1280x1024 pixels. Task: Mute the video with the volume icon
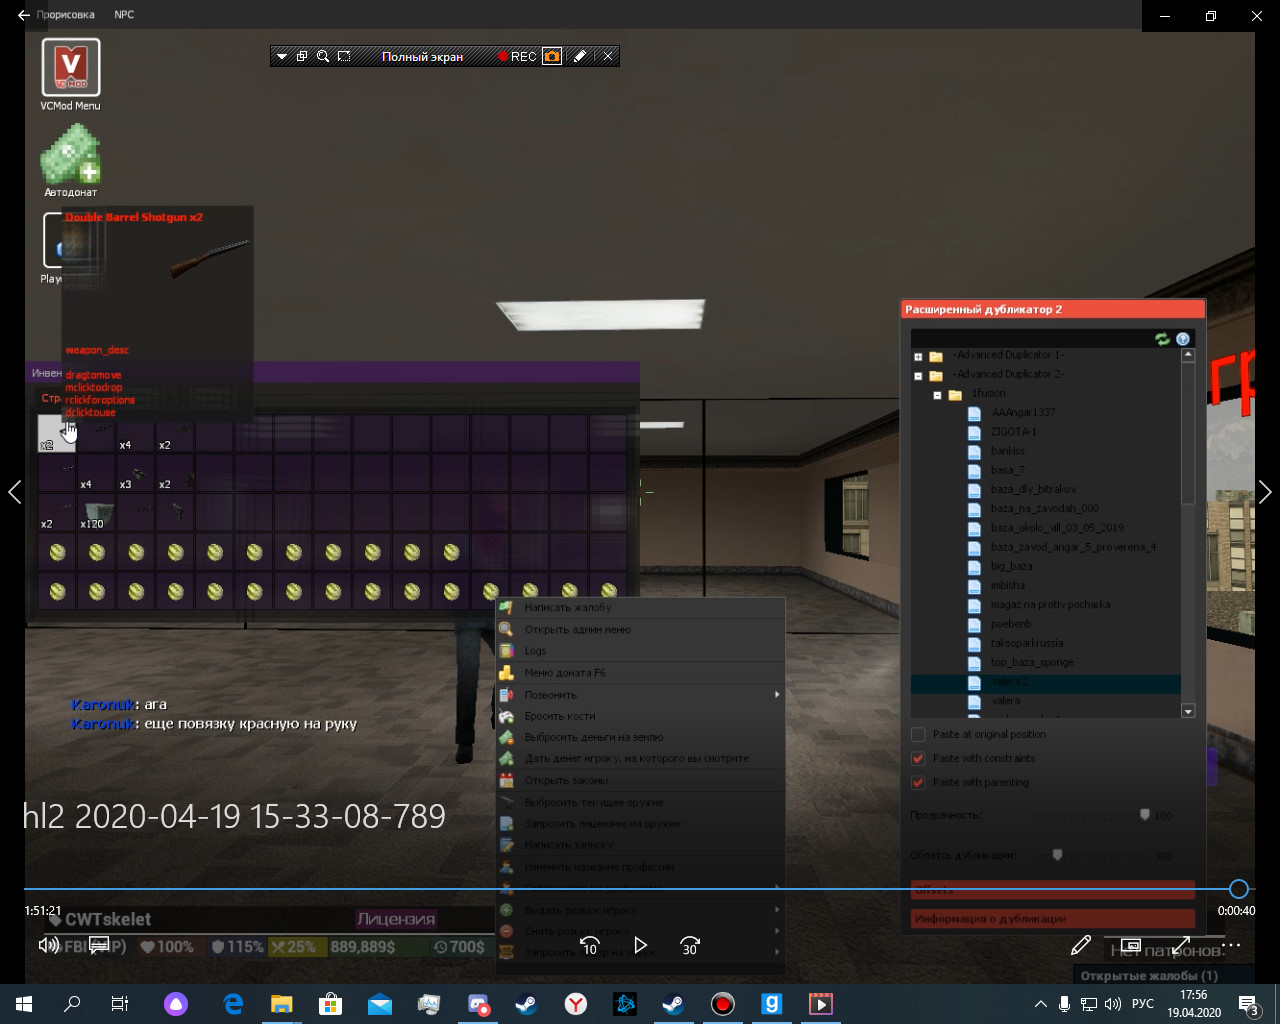[x=47, y=945]
